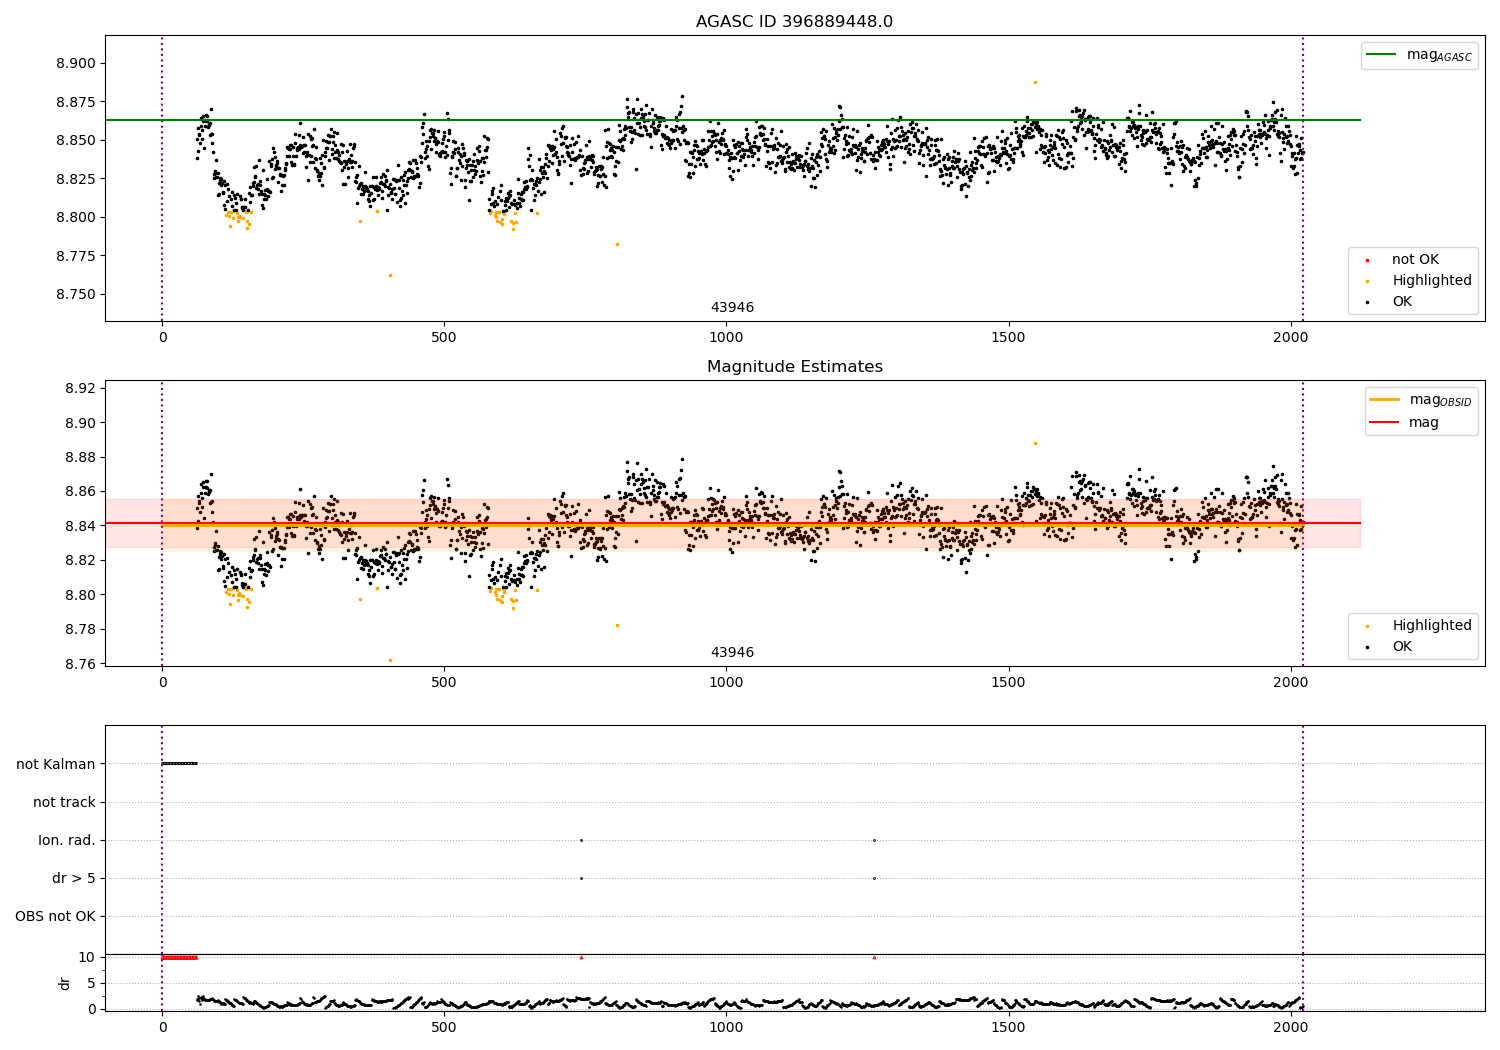This screenshot has height=1050, width=1500.
Task: Click the 'AGASC ID 396889448.0' title
Action: click(794, 22)
